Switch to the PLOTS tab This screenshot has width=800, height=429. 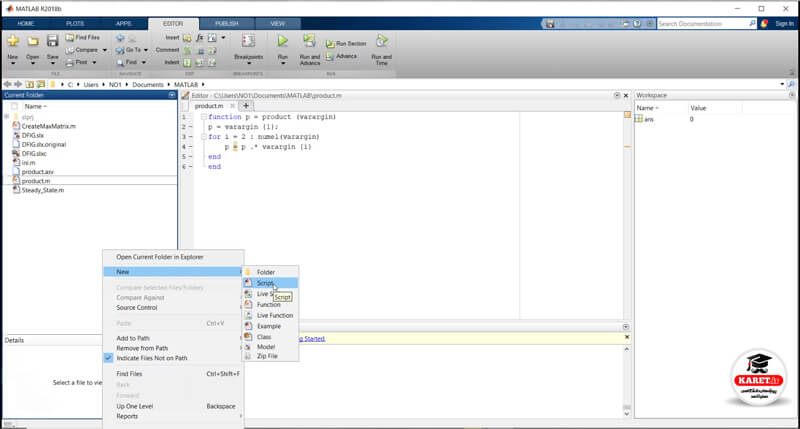75,23
